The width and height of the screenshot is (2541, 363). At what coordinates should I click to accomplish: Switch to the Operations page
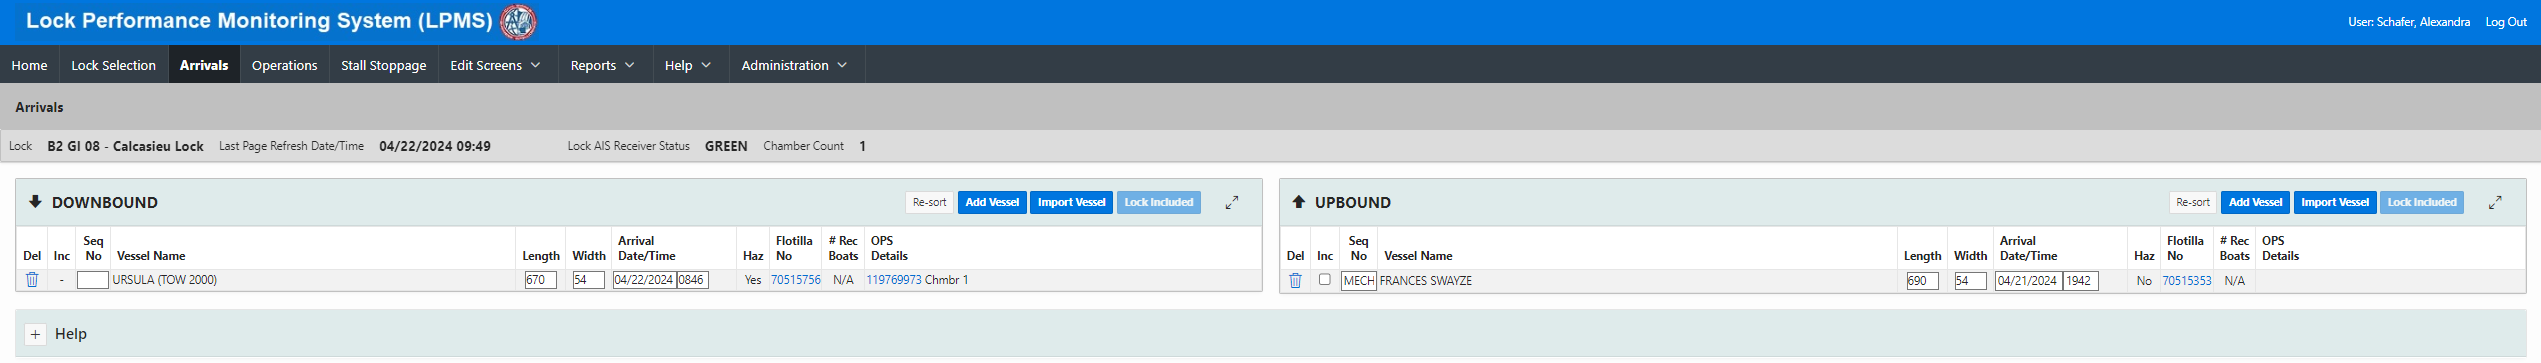point(284,65)
